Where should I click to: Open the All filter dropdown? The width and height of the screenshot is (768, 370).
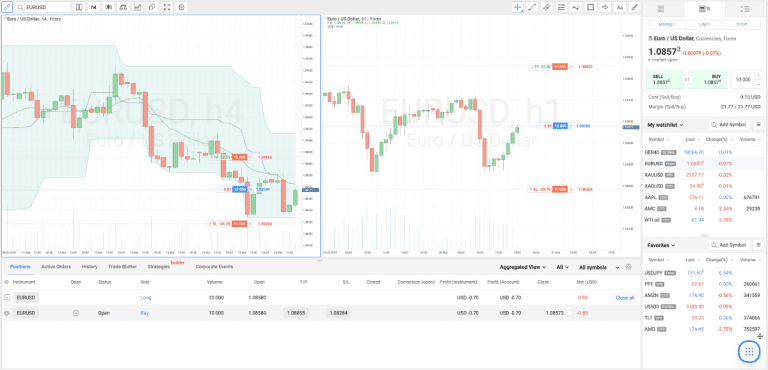pyautogui.click(x=563, y=267)
